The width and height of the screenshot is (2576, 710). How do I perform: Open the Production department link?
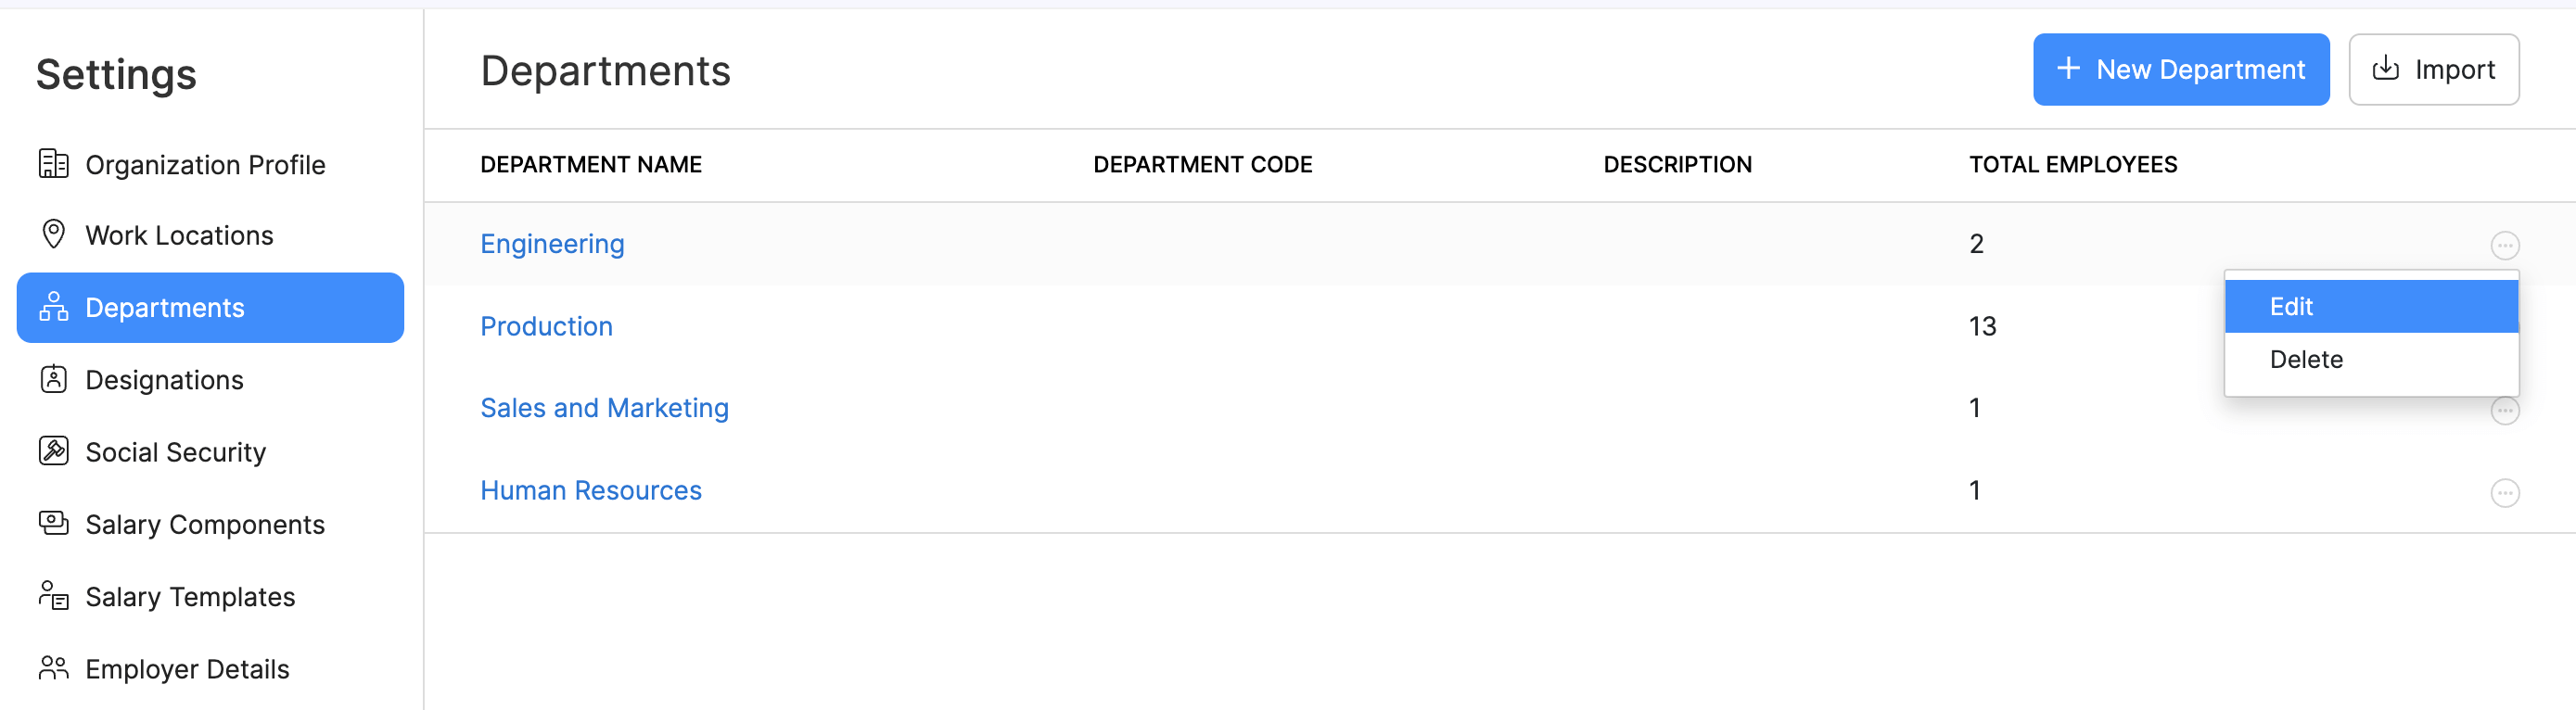tap(546, 326)
